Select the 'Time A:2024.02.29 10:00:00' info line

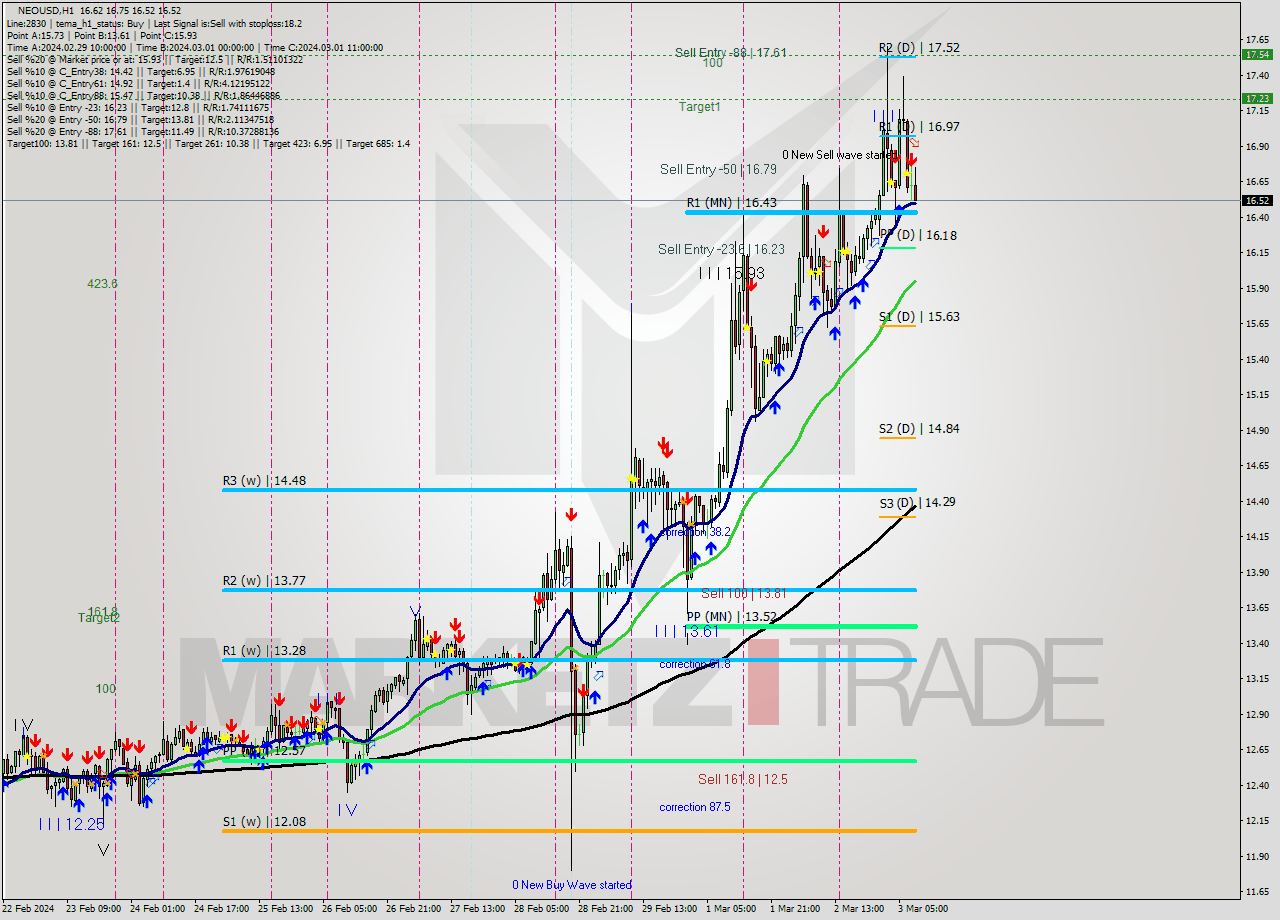pyautogui.click(x=66, y=47)
